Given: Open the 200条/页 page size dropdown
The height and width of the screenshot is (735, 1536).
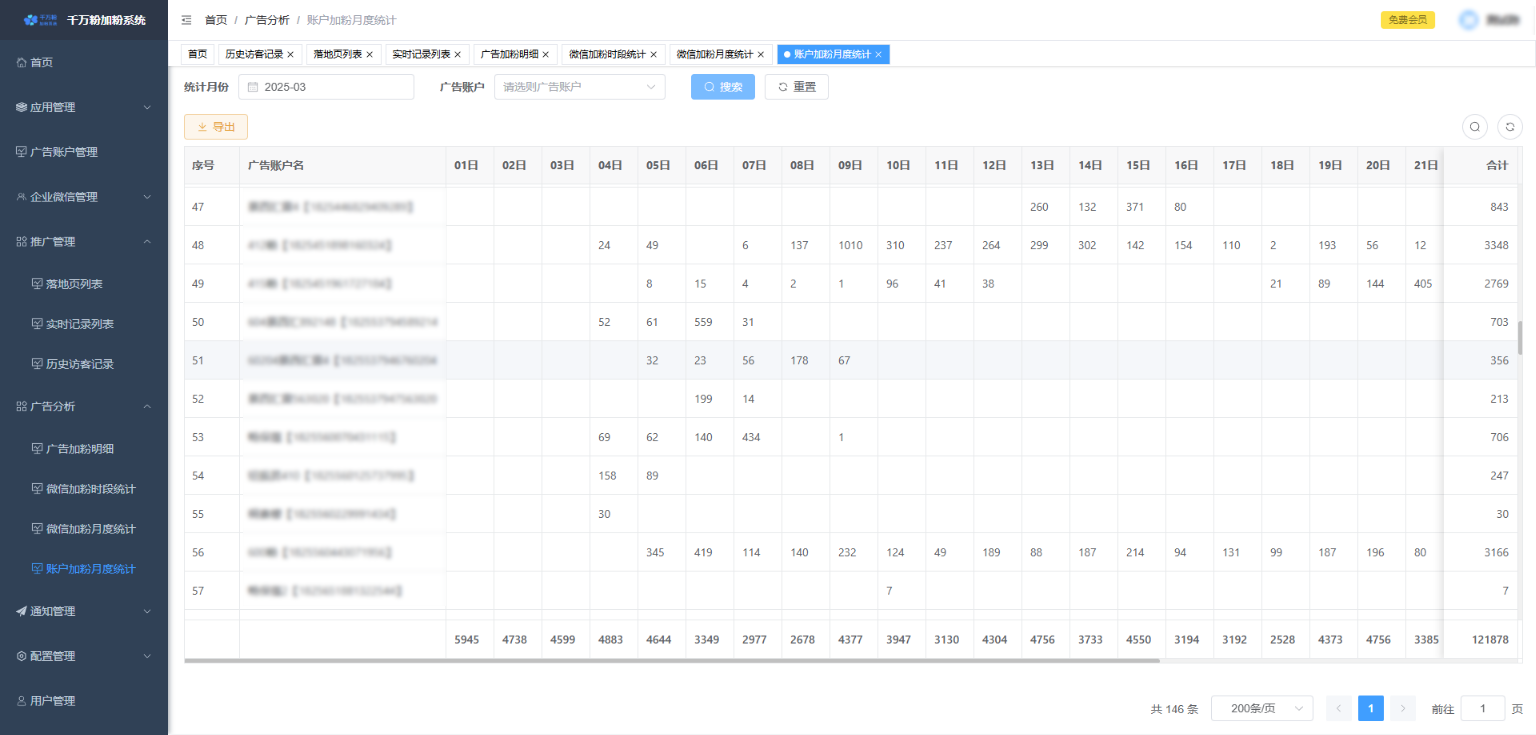Looking at the screenshot, I should tap(1261, 708).
